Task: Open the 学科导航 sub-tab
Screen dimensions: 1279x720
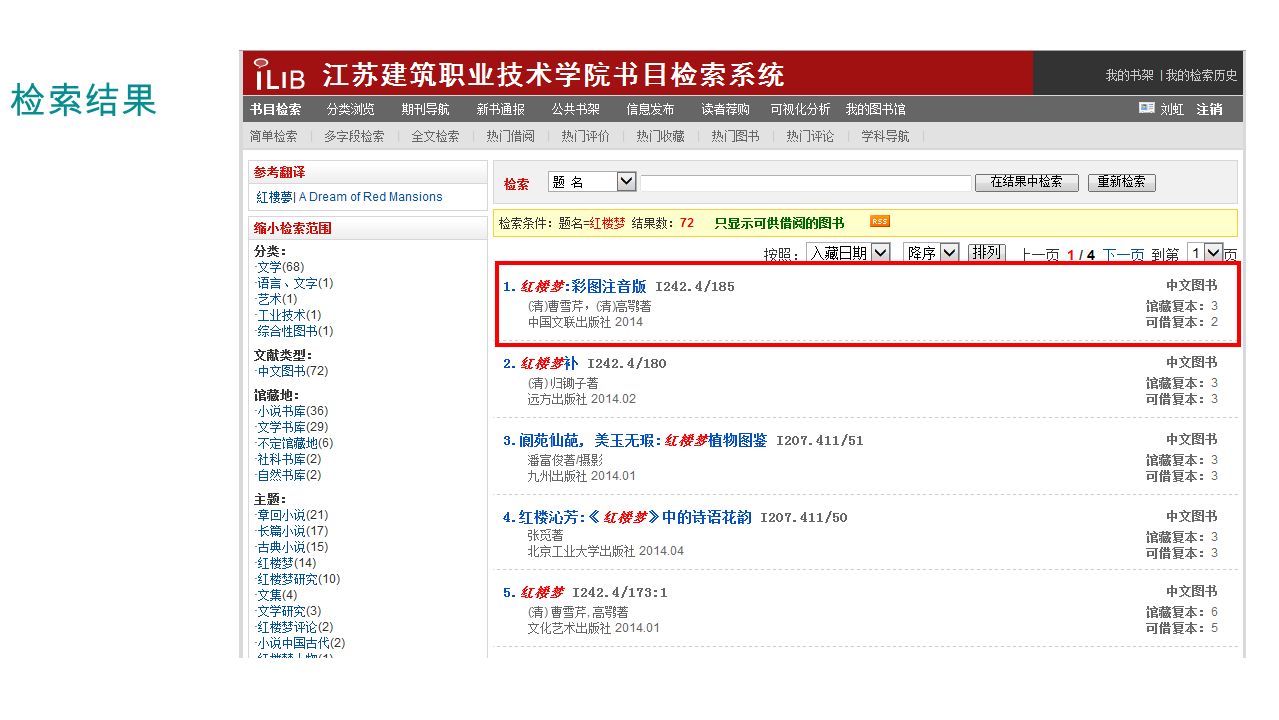Action: 886,136
